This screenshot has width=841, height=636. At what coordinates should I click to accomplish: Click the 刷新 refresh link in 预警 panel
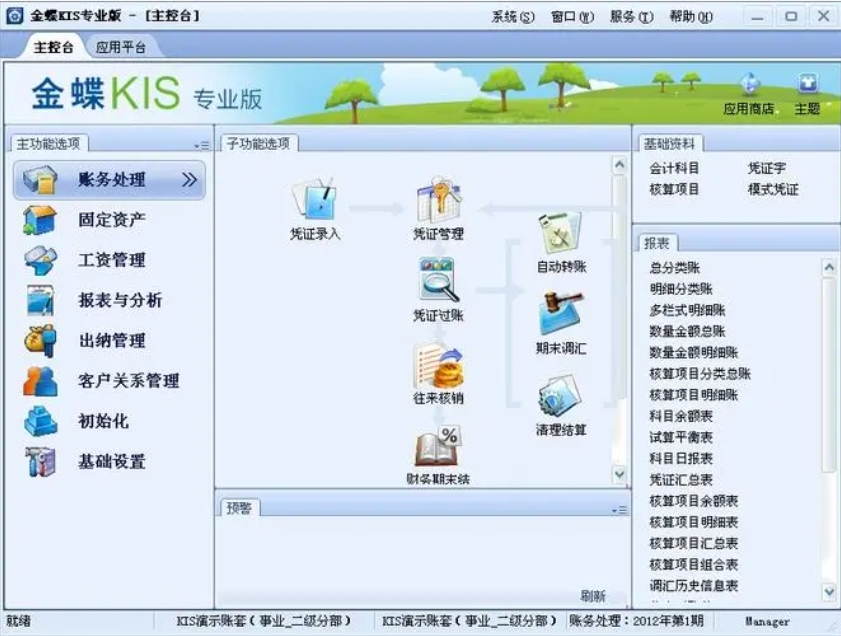tap(593, 596)
